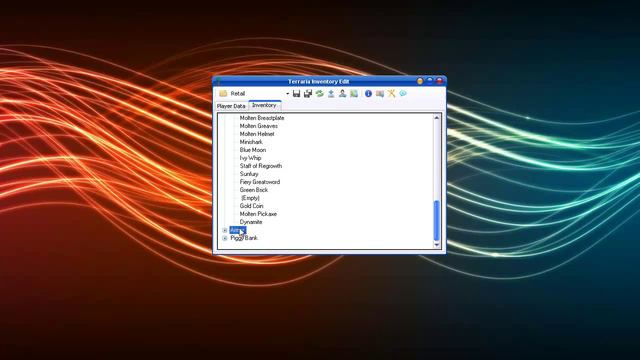This screenshot has width=640, height=360.
Task: Click the light blue round icon
Action: point(403,93)
